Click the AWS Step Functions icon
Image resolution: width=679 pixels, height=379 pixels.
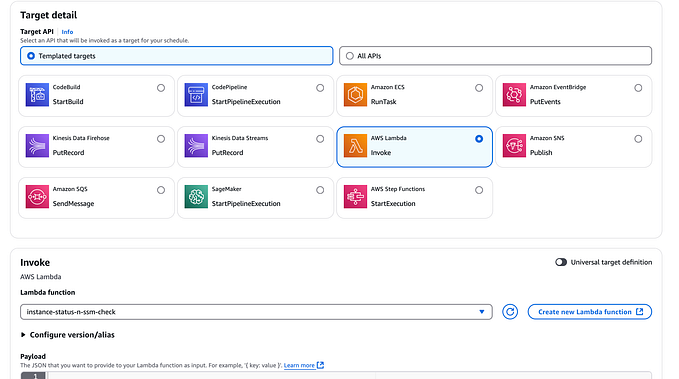tap(355, 197)
